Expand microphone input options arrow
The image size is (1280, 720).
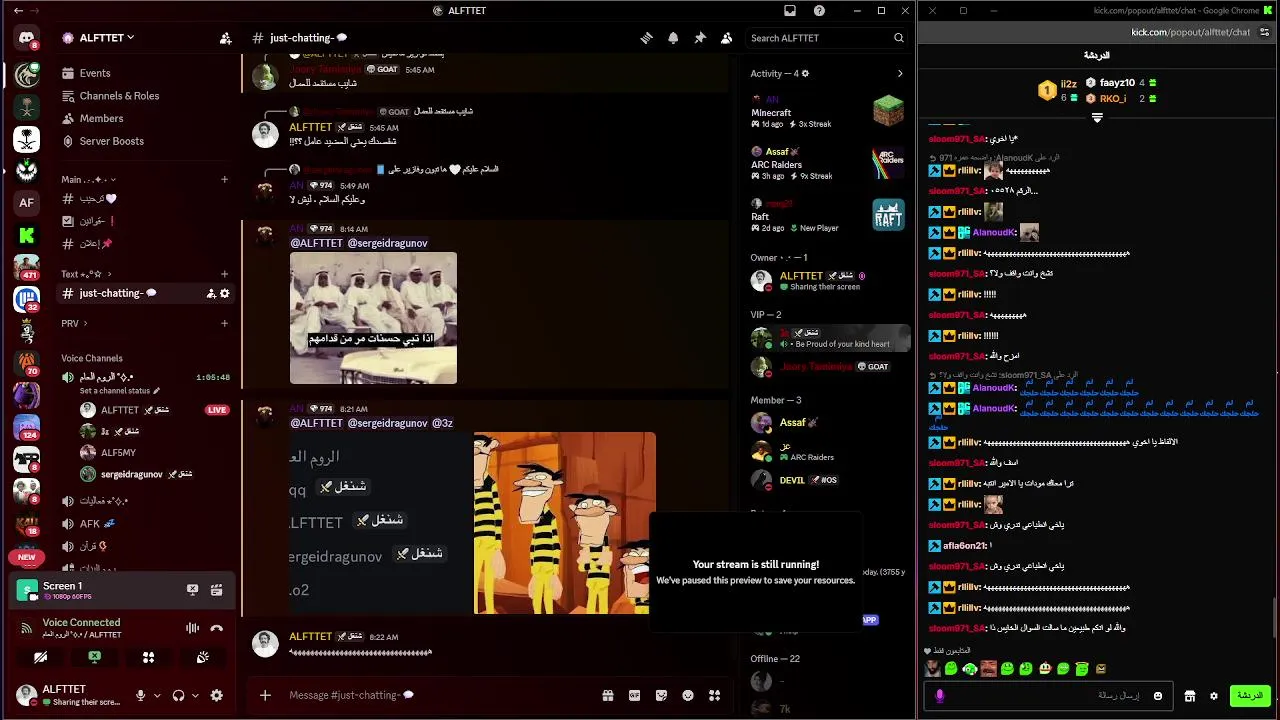click(157, 695)
